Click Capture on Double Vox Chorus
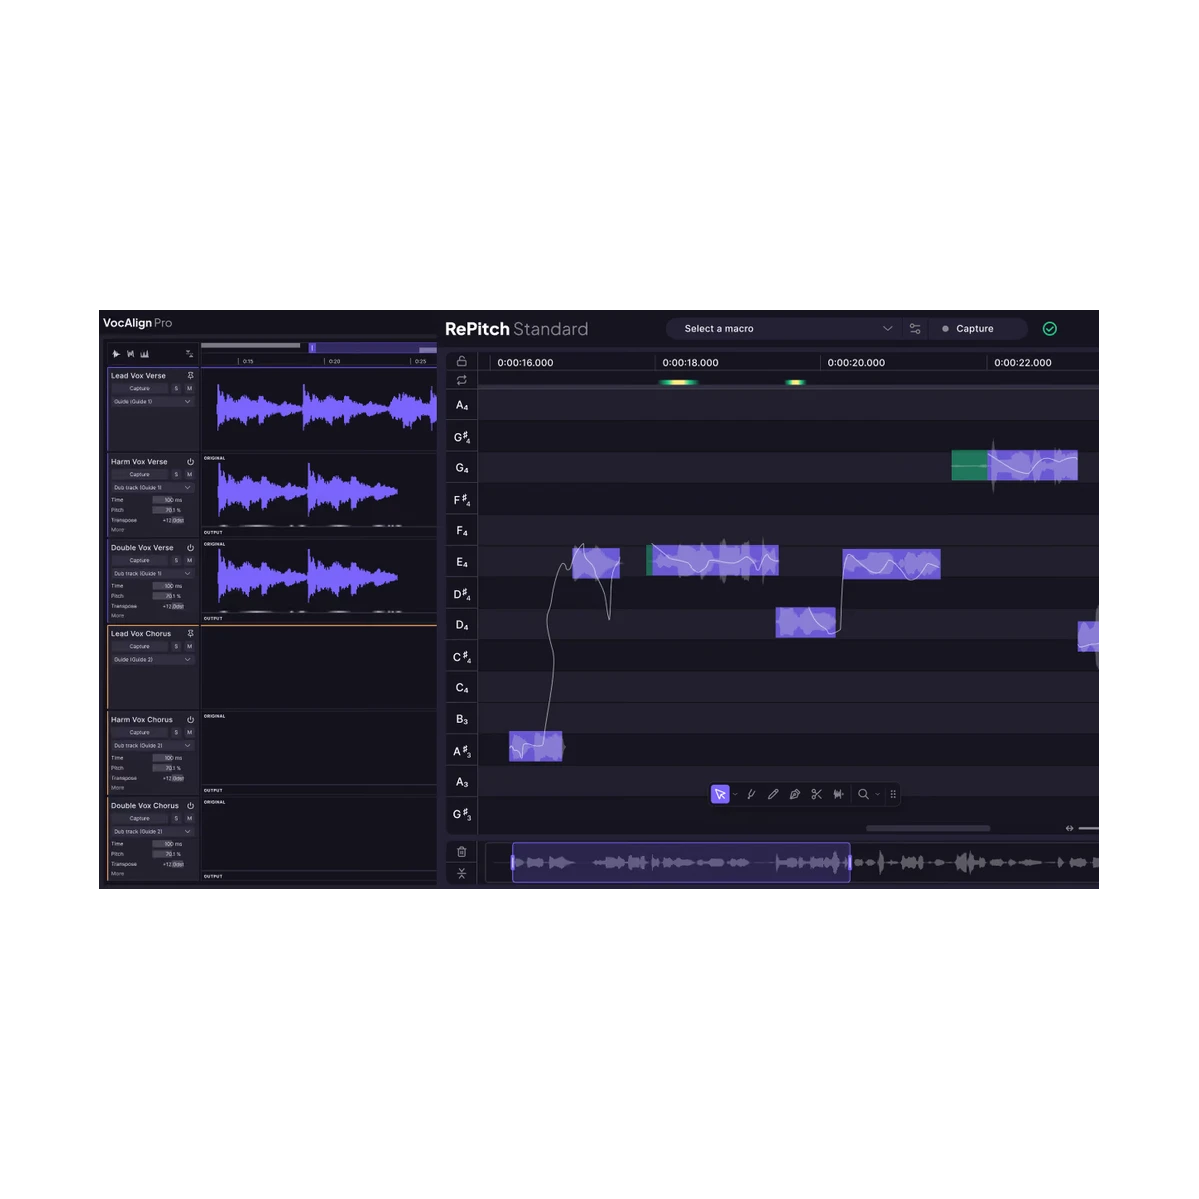This screenshot has height=1199, width=1199. [x=140, y=818]
